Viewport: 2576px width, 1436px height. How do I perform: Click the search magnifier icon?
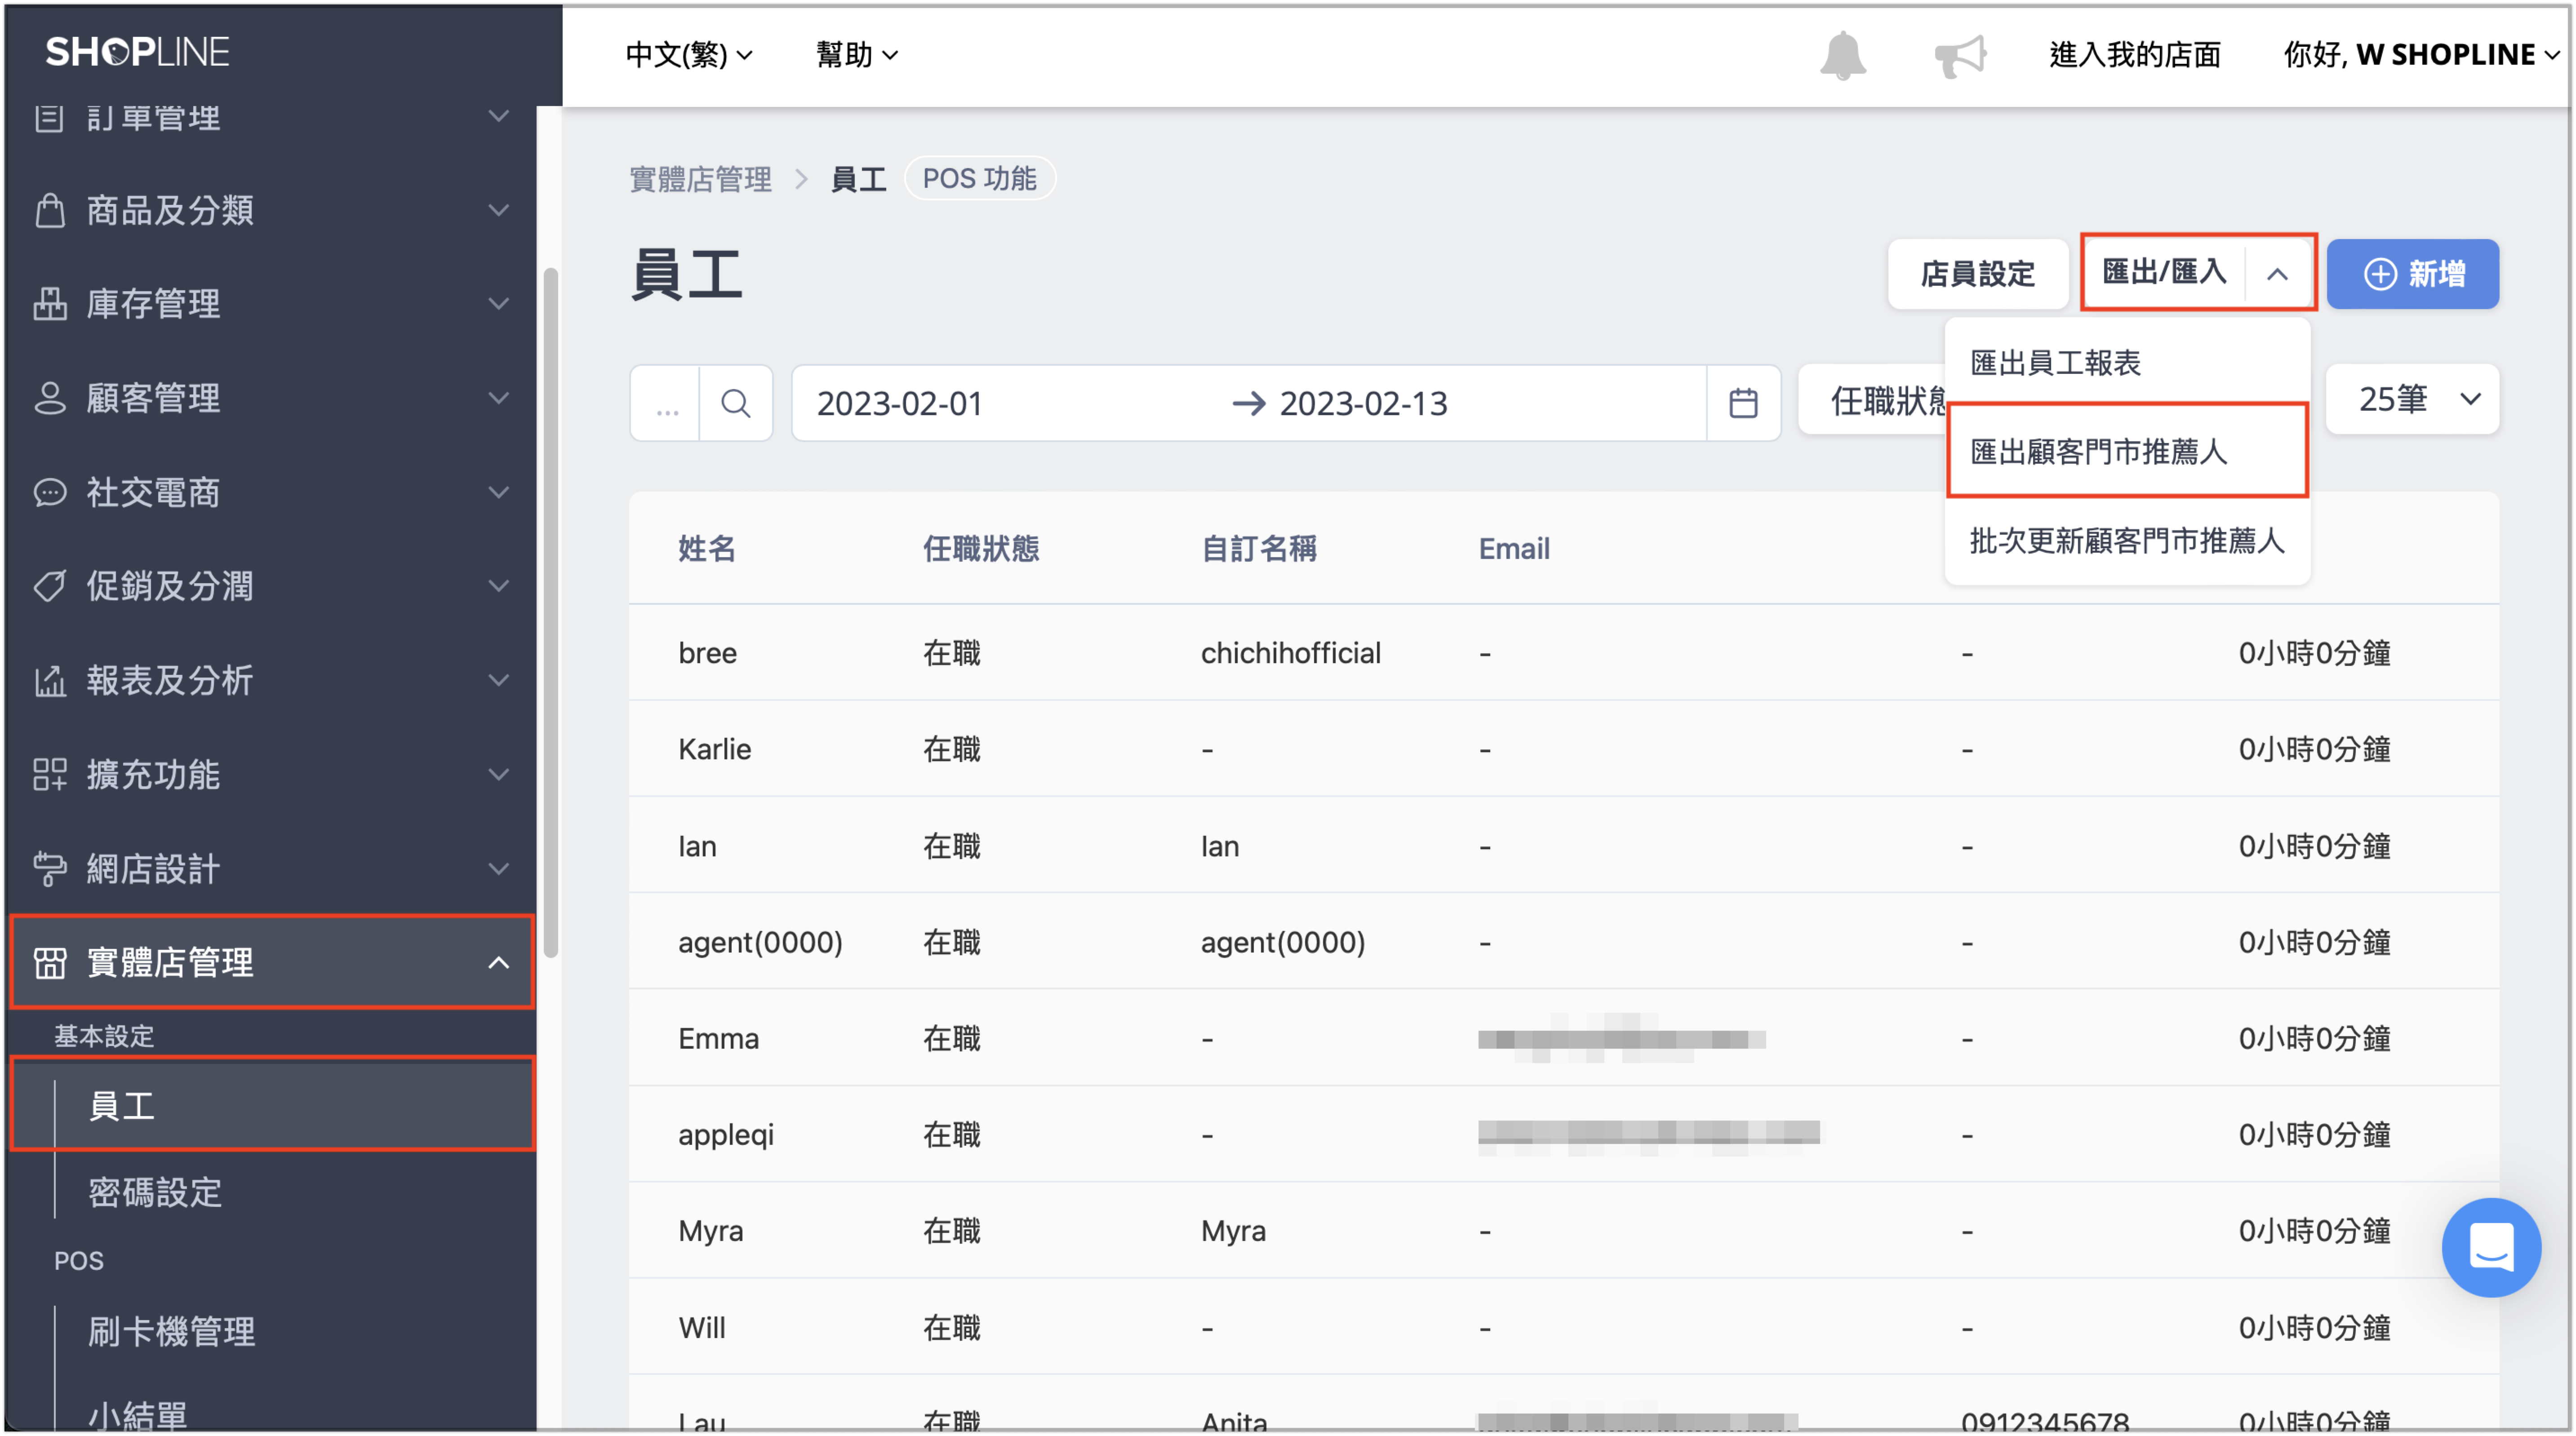click(736, 403)
